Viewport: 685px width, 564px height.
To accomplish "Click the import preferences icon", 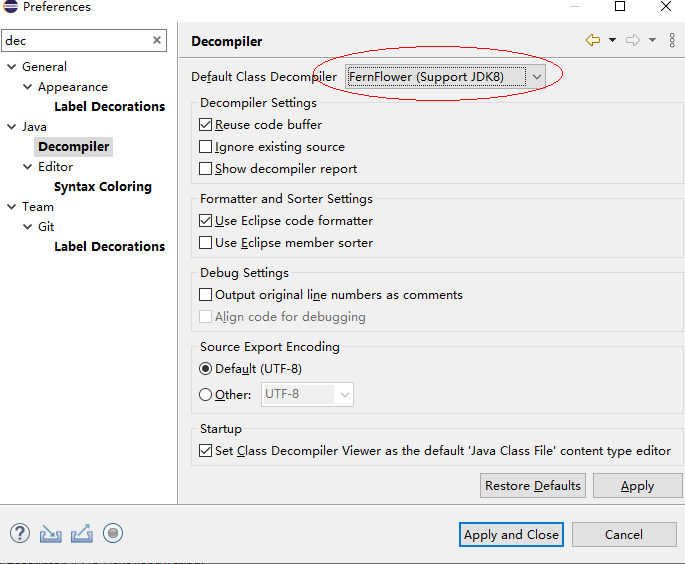I will pos(50,534).
